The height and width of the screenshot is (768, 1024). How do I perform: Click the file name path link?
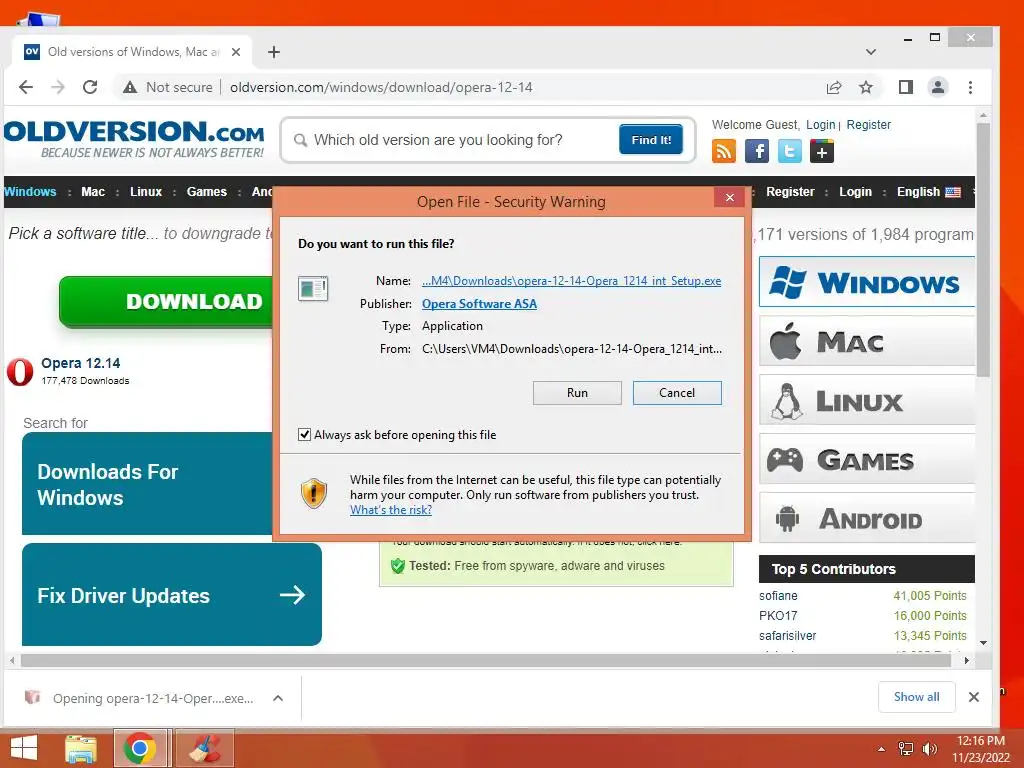coord(571,281)
